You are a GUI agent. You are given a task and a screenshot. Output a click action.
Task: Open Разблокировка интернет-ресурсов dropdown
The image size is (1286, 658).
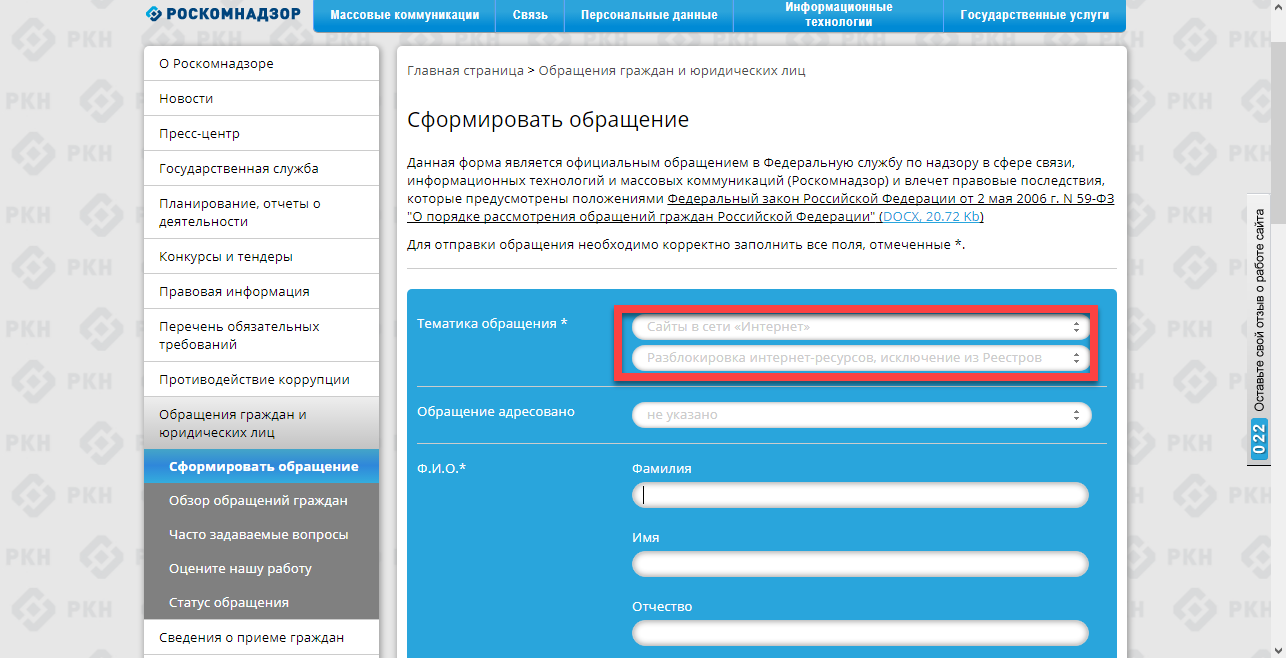861,357
